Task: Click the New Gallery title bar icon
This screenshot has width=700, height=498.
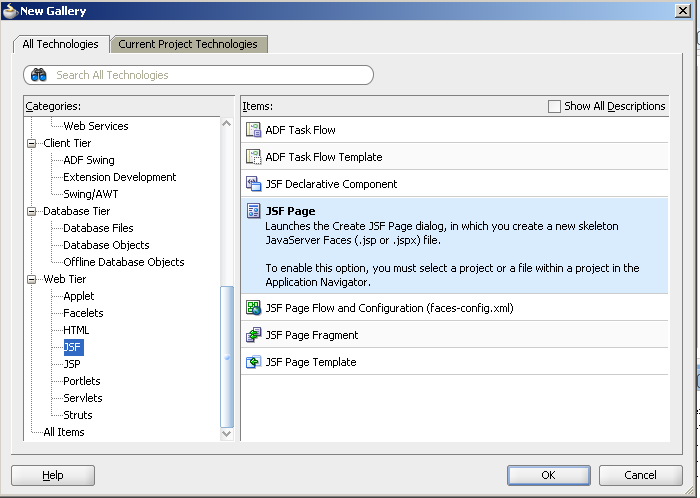Action: [x=10, y=11]
